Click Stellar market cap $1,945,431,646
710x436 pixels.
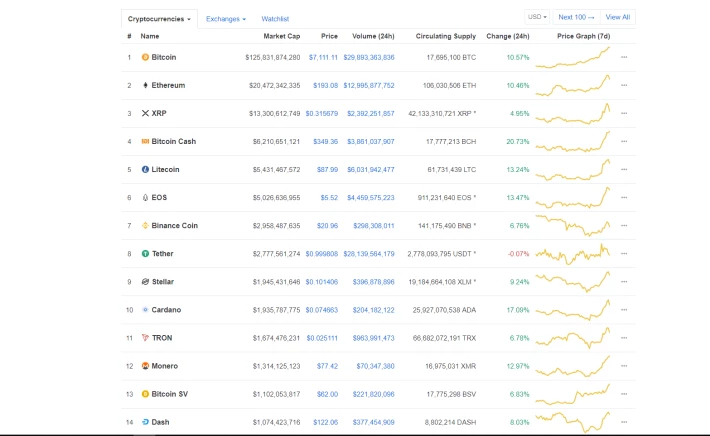(276, 282)
